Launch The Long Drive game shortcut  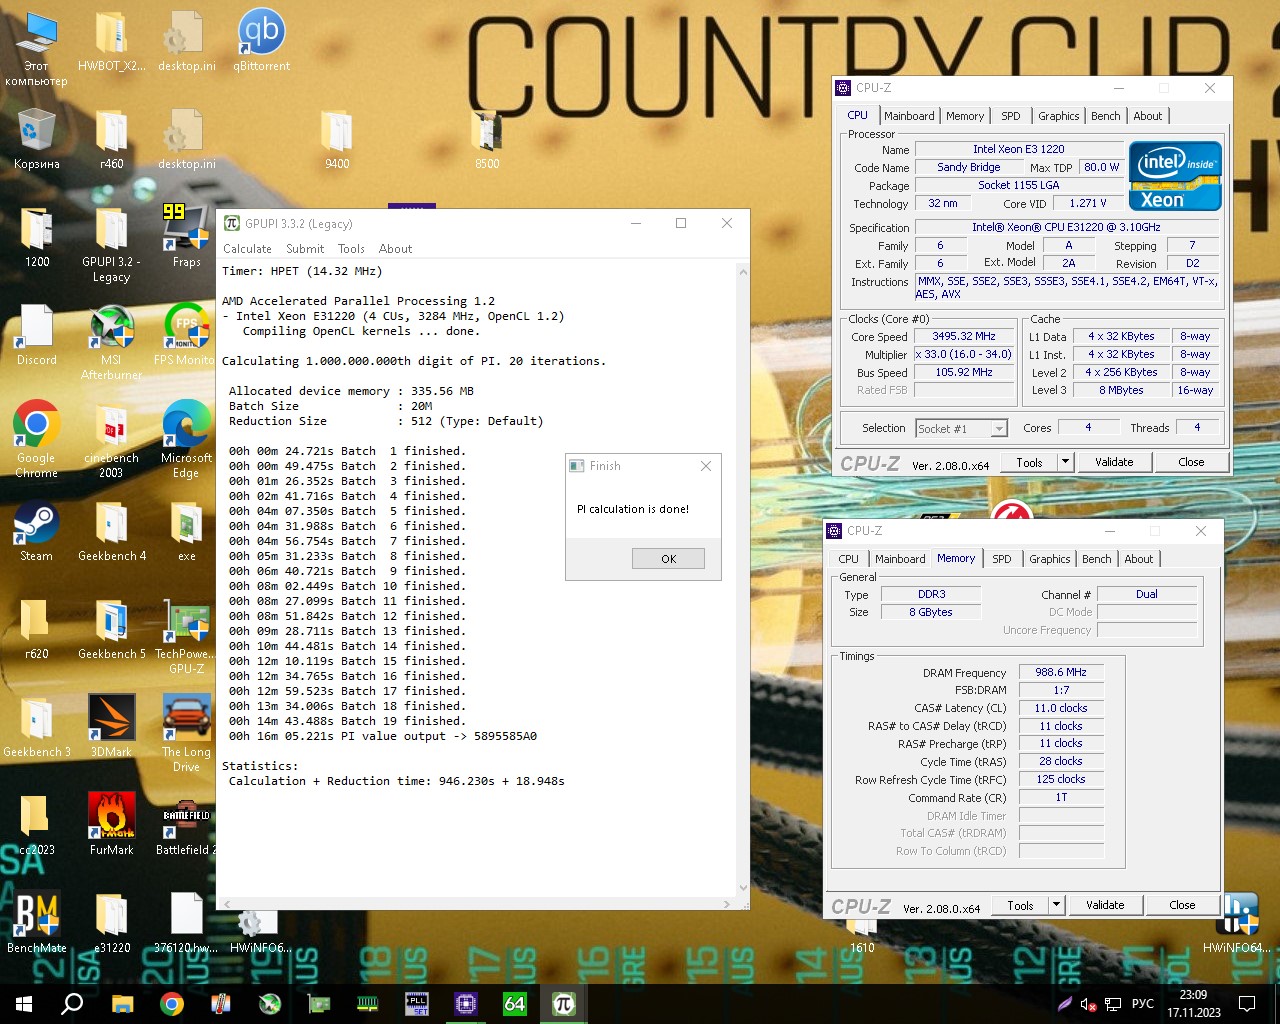point(187,733)
